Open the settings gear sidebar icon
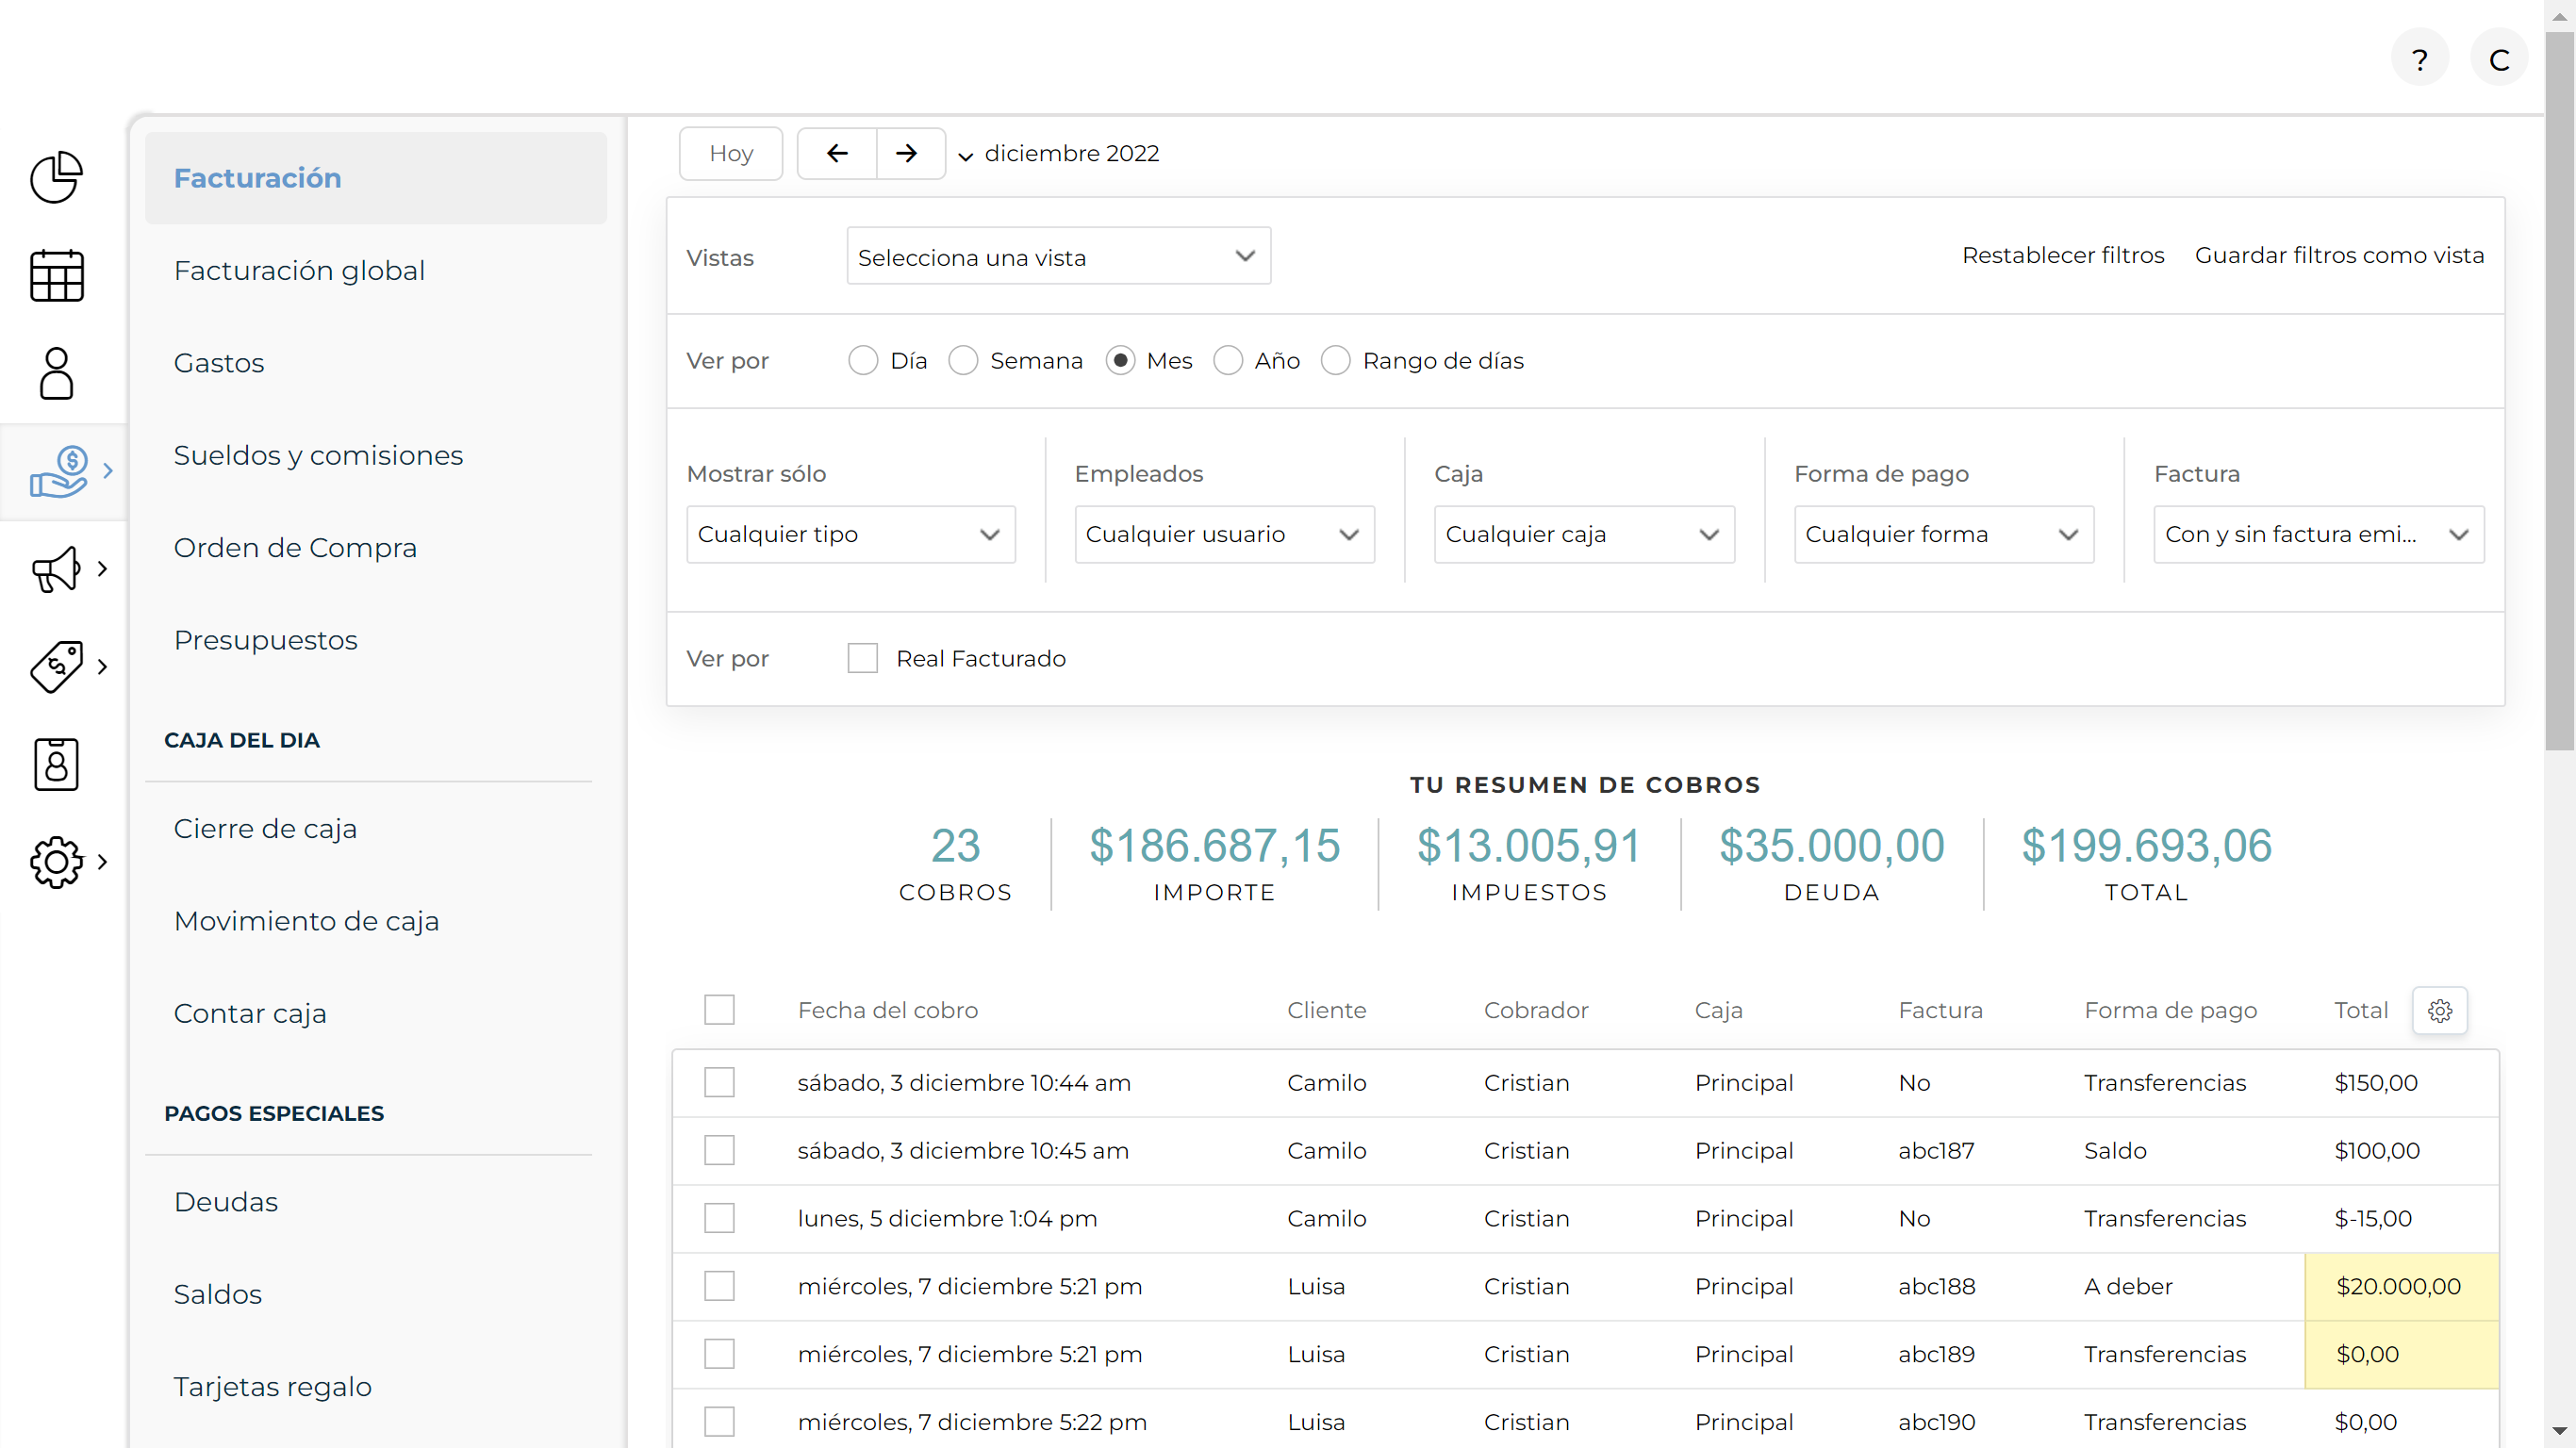Image resolution: width=2576 pixels, height=1448 pixels. click(56, 862)
